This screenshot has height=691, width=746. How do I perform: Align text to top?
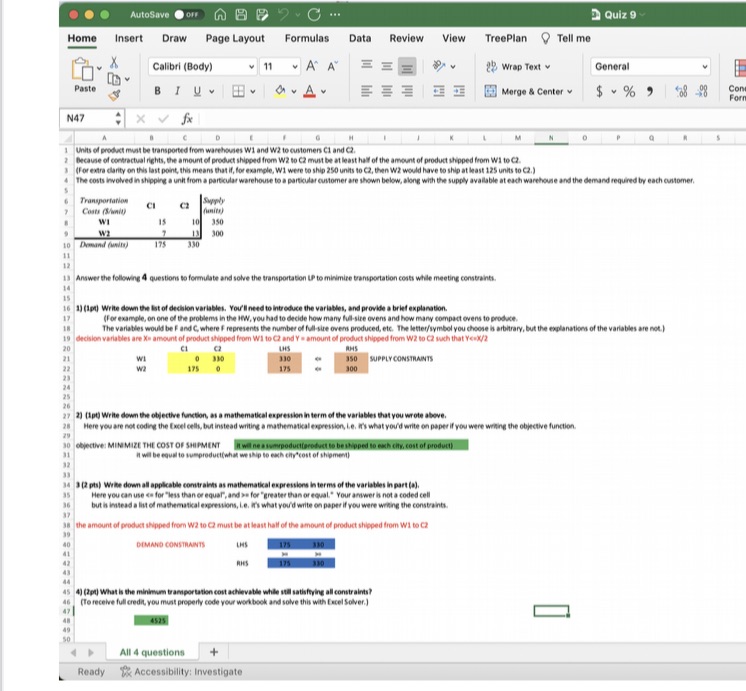click(x=366, y=65)
